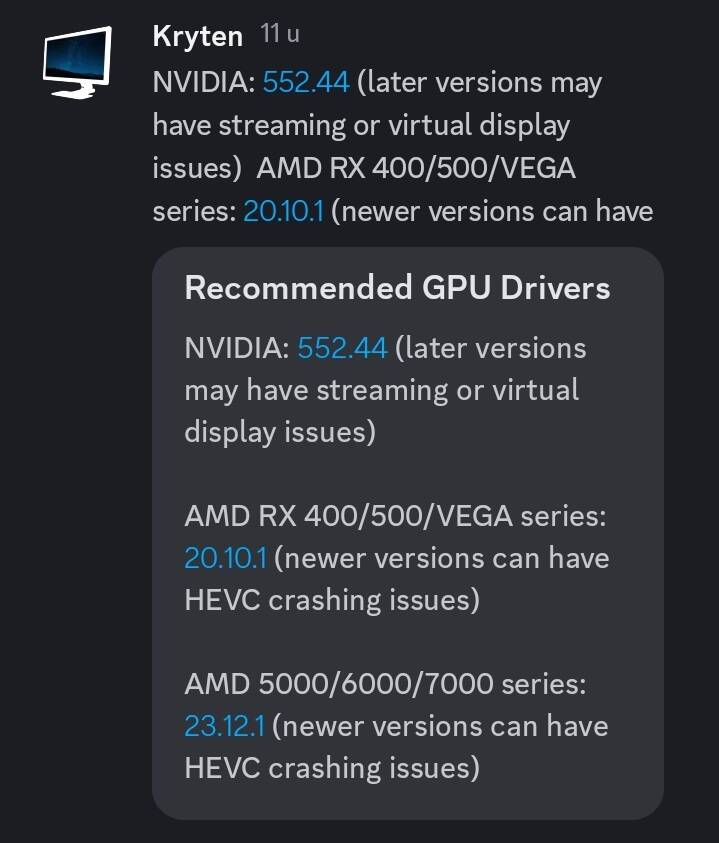Click "have streaming or virtual display" in the message
719x843 pixels.
click(361, 125)
